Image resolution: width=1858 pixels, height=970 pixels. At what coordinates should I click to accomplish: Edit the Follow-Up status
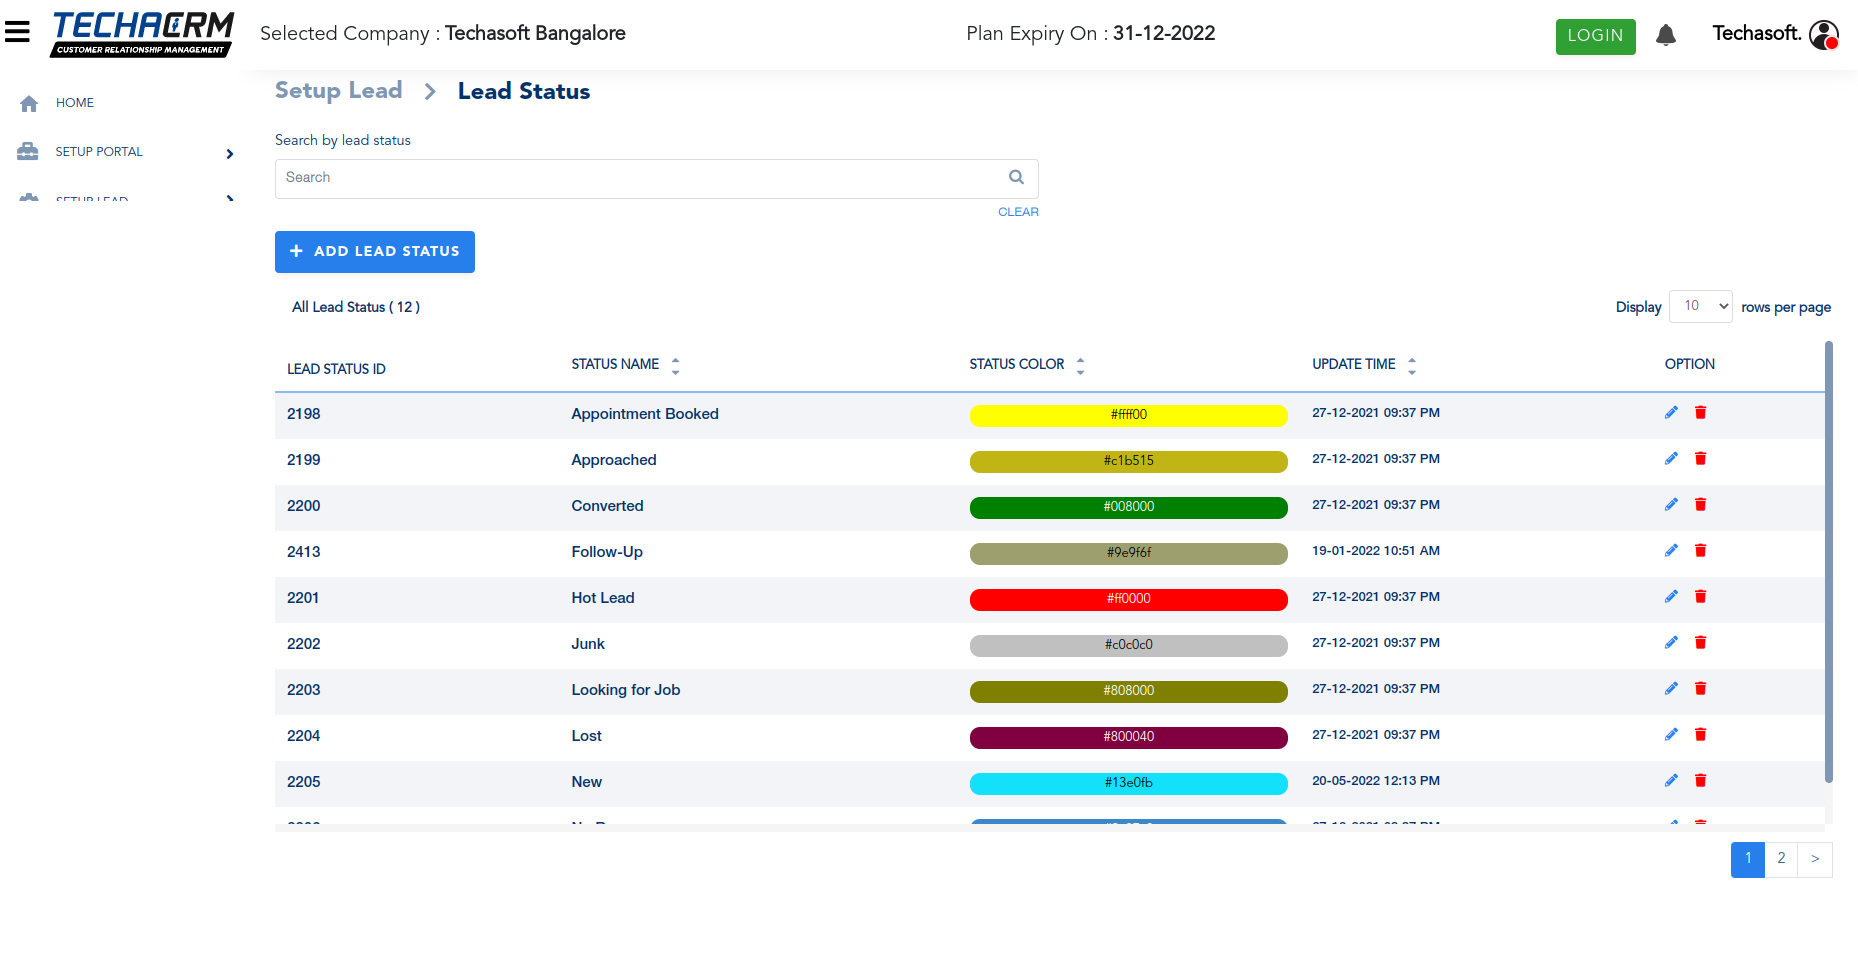(1671, 551)
